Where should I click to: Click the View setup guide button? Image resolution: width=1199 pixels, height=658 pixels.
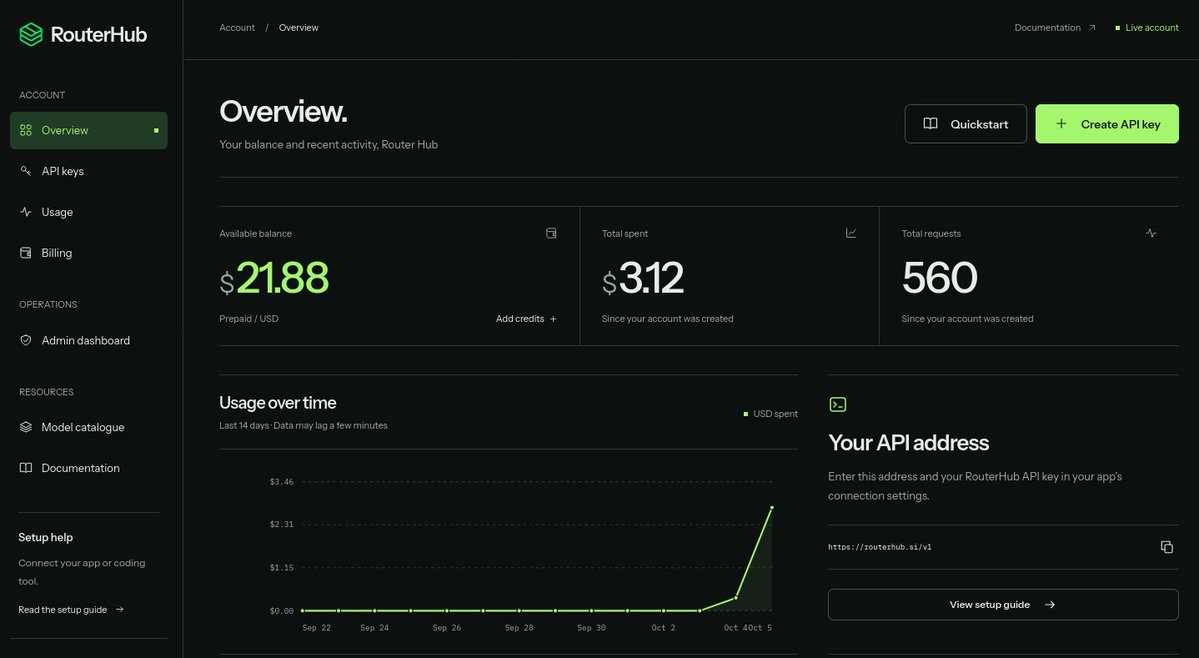pos(1003,605)
